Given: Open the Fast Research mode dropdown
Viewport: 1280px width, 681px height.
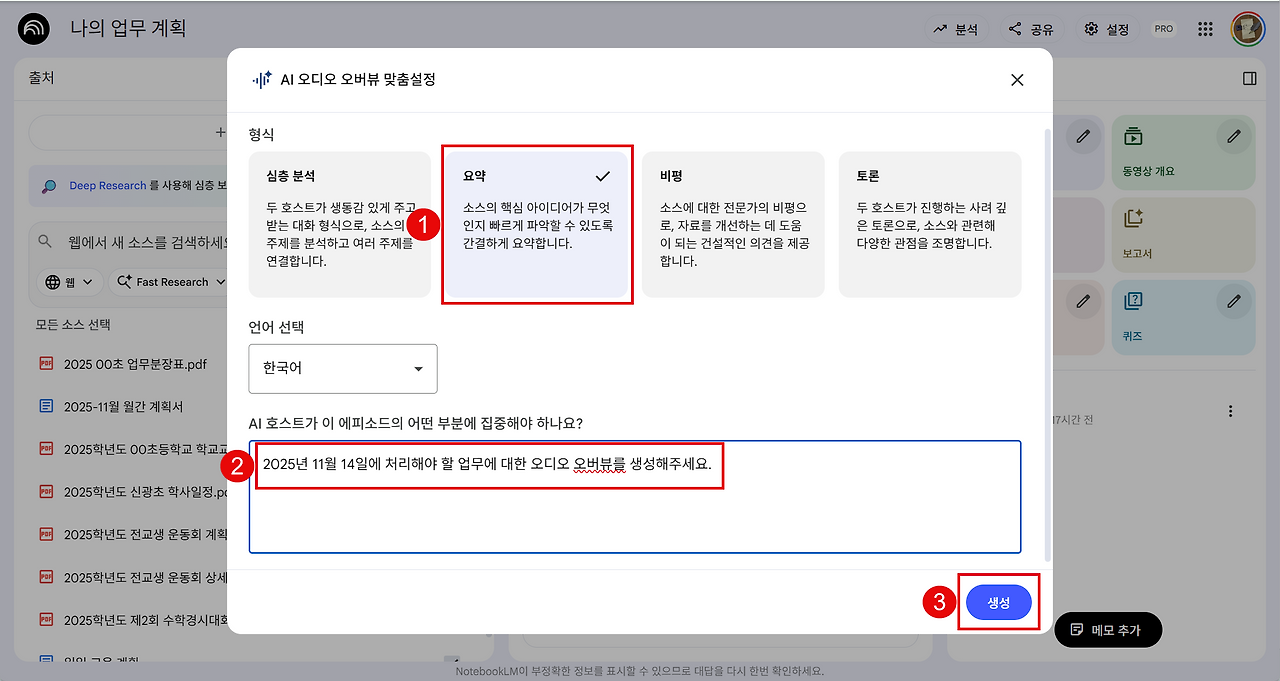Looking at the screenshot, I should 170,282.
